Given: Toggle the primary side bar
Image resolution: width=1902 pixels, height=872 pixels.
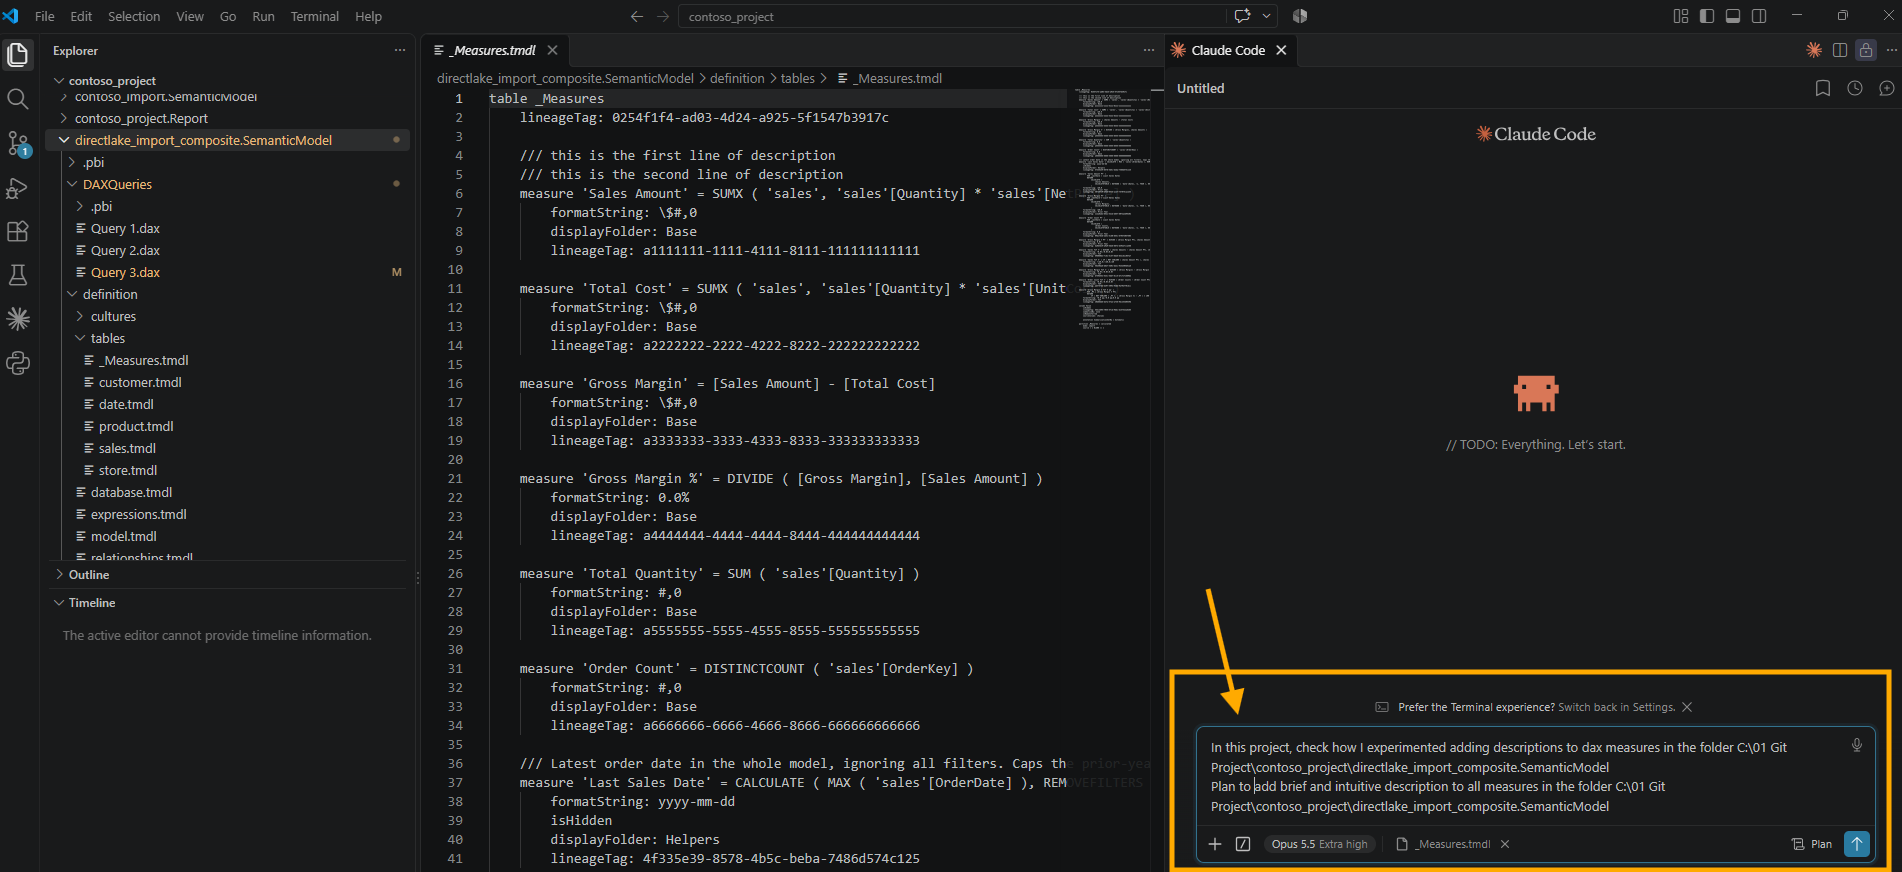Looking at the screenshot, I should [1707, 16].
